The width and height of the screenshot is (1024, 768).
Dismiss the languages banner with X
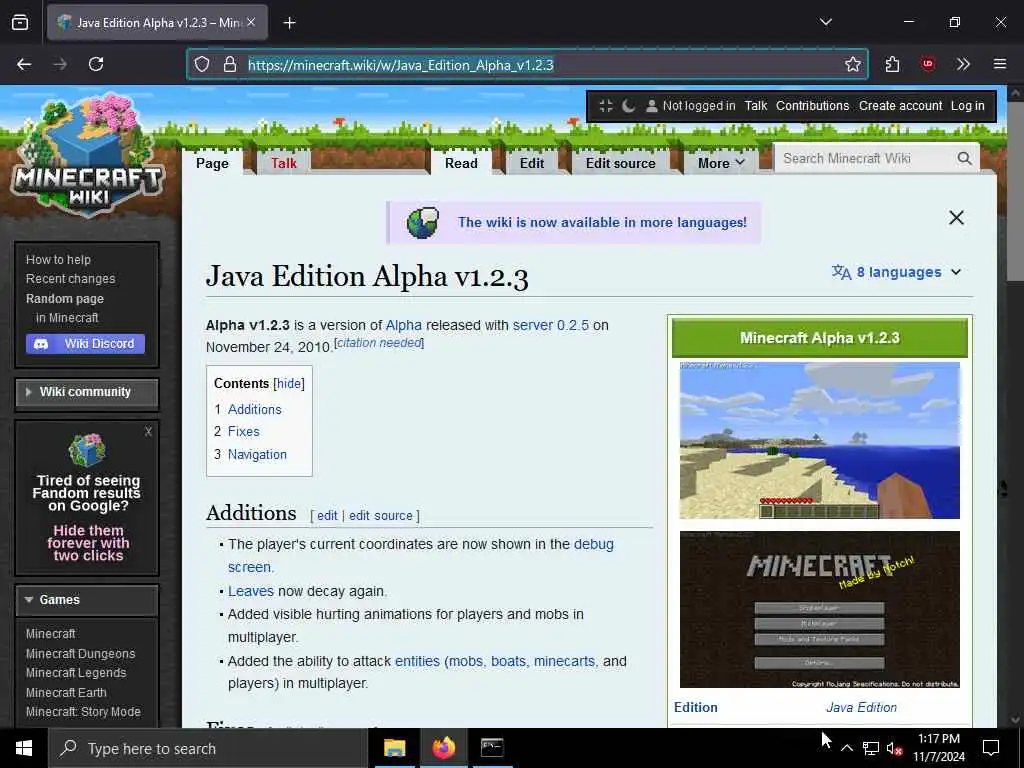[956, 218]
